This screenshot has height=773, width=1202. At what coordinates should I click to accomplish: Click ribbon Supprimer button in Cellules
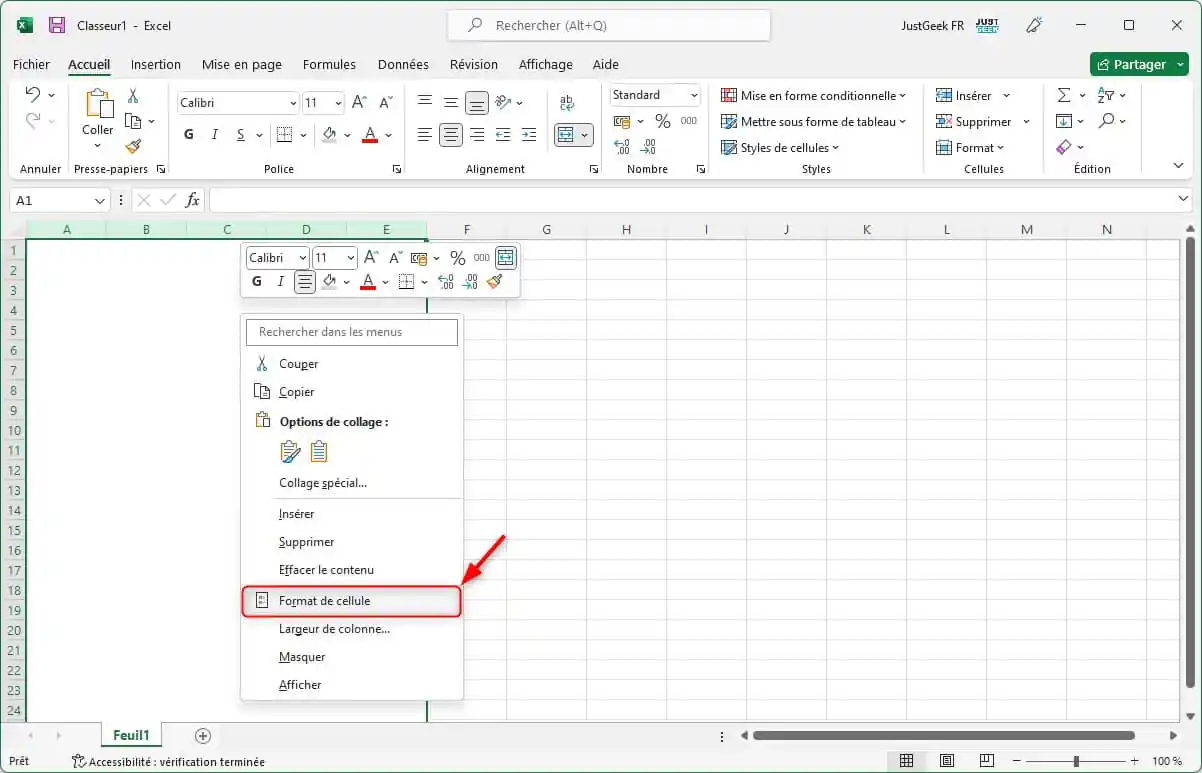[x=973, y=121]
